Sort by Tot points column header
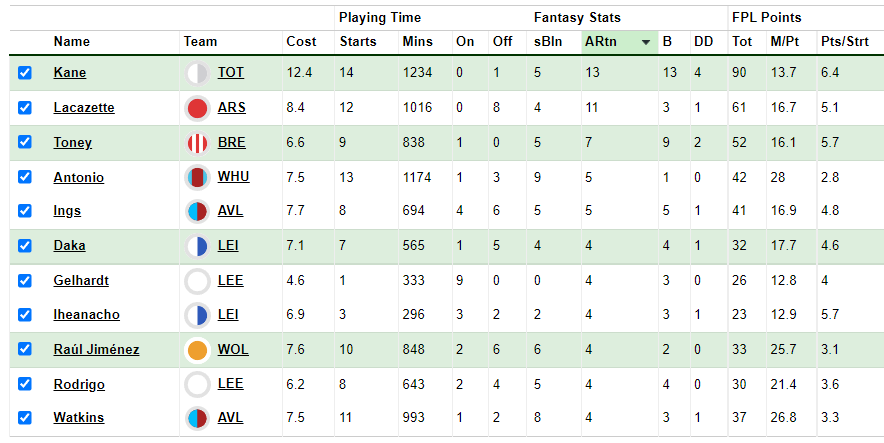 click(x=742, y=41)
